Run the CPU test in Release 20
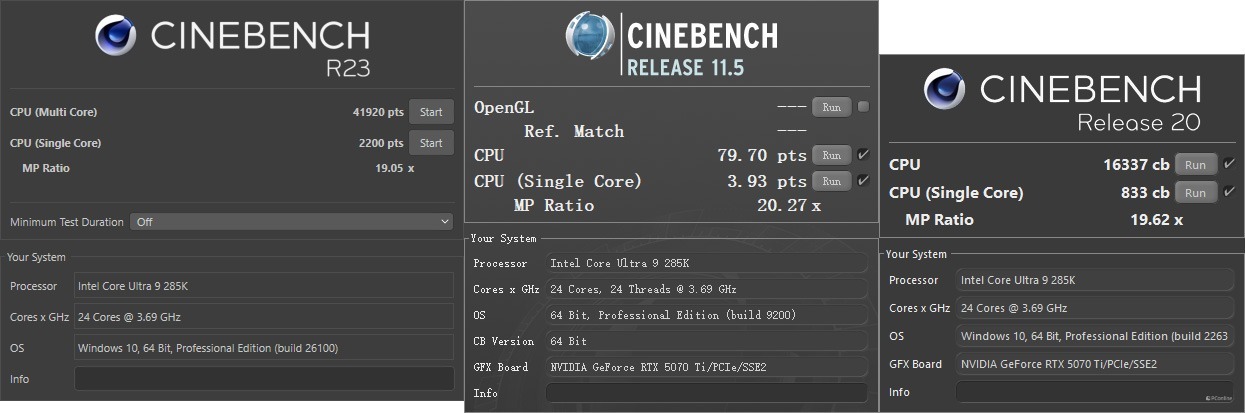This screenshot has width=1245, height=413. (x=1196, y=165)
